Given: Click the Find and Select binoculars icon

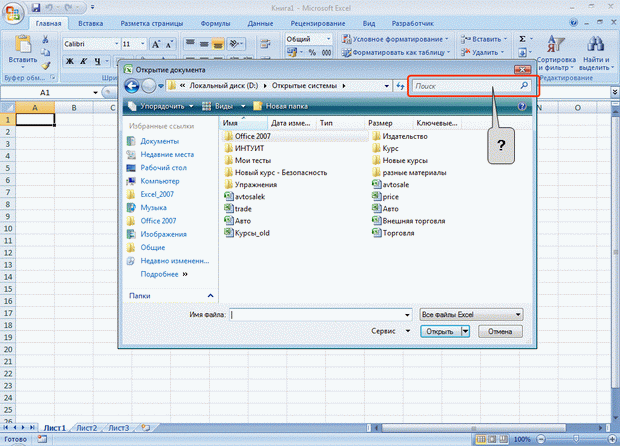Looking at the screenshot, I should (x=595, y=44).
